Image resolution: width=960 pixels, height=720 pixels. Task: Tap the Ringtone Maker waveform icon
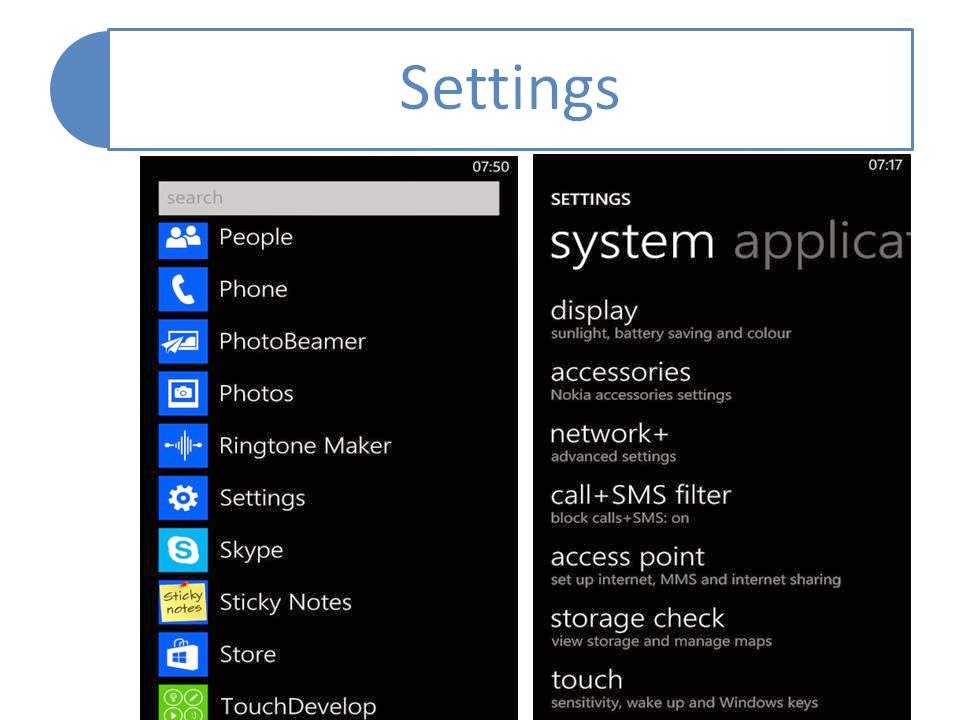[183, 446]
